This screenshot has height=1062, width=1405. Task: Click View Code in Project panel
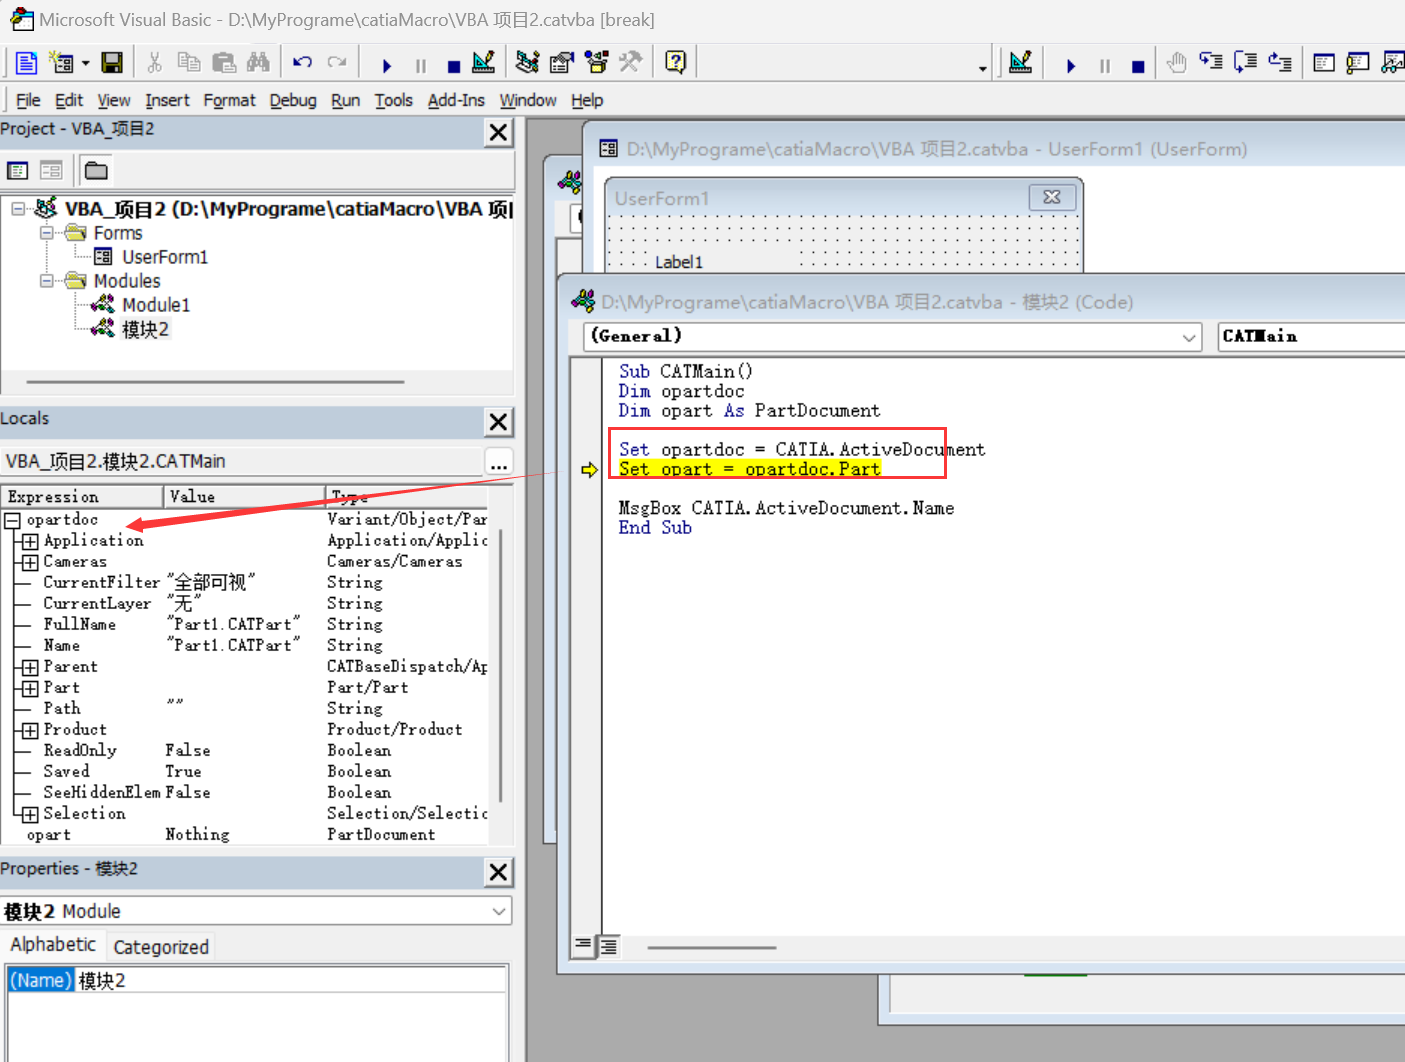point(17,170)
